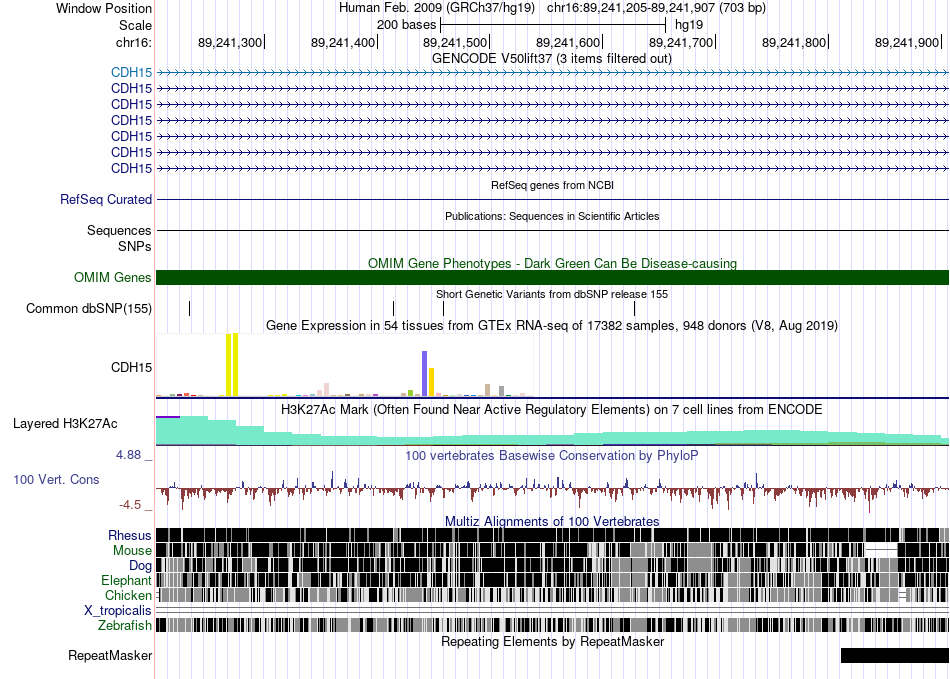The image size is (950, 679).
Task: Click the 100 Vert. Cons label
Action: click(56, 480)
